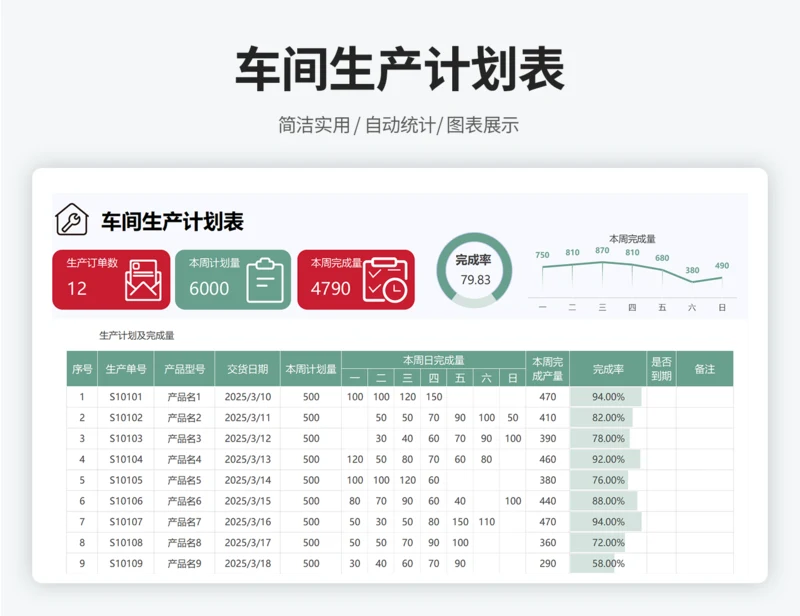Click the 58.00% progress bar for S10109
Viewport: 800px width, 616px height.
(x=592, y=563)
